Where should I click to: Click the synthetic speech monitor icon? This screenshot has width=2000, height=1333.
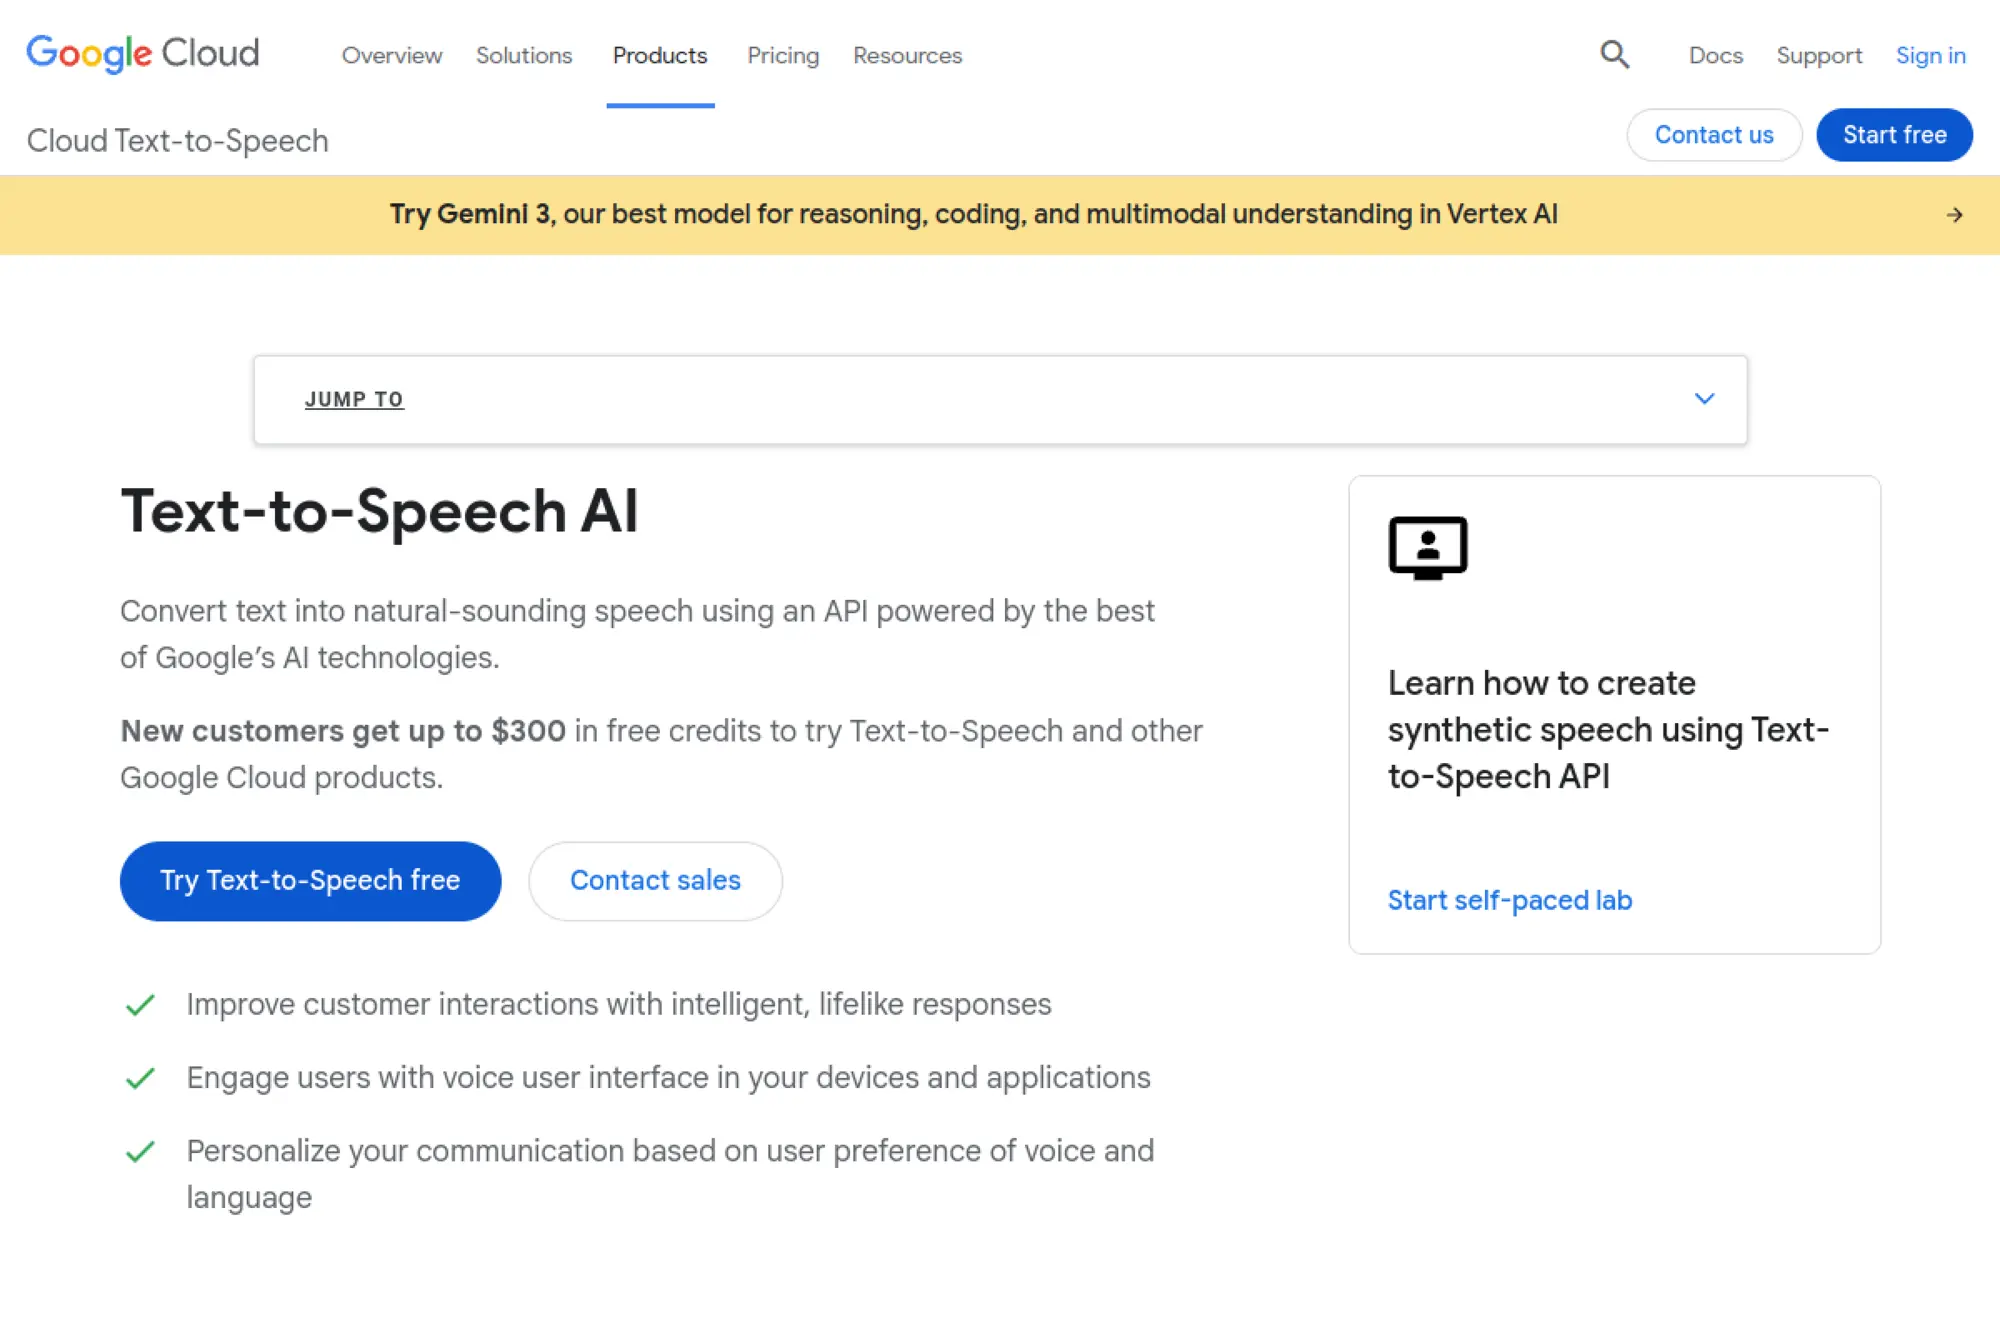point(1428,546)
